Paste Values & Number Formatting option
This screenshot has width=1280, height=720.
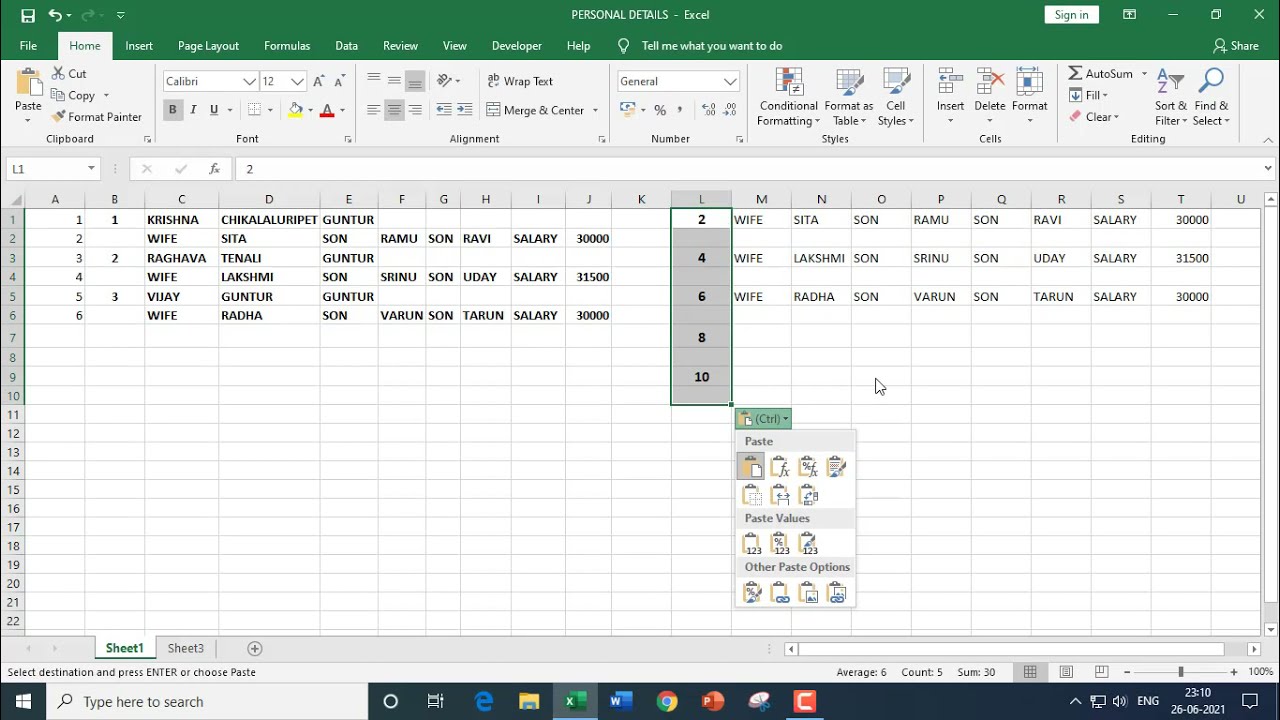coord(780,543)
